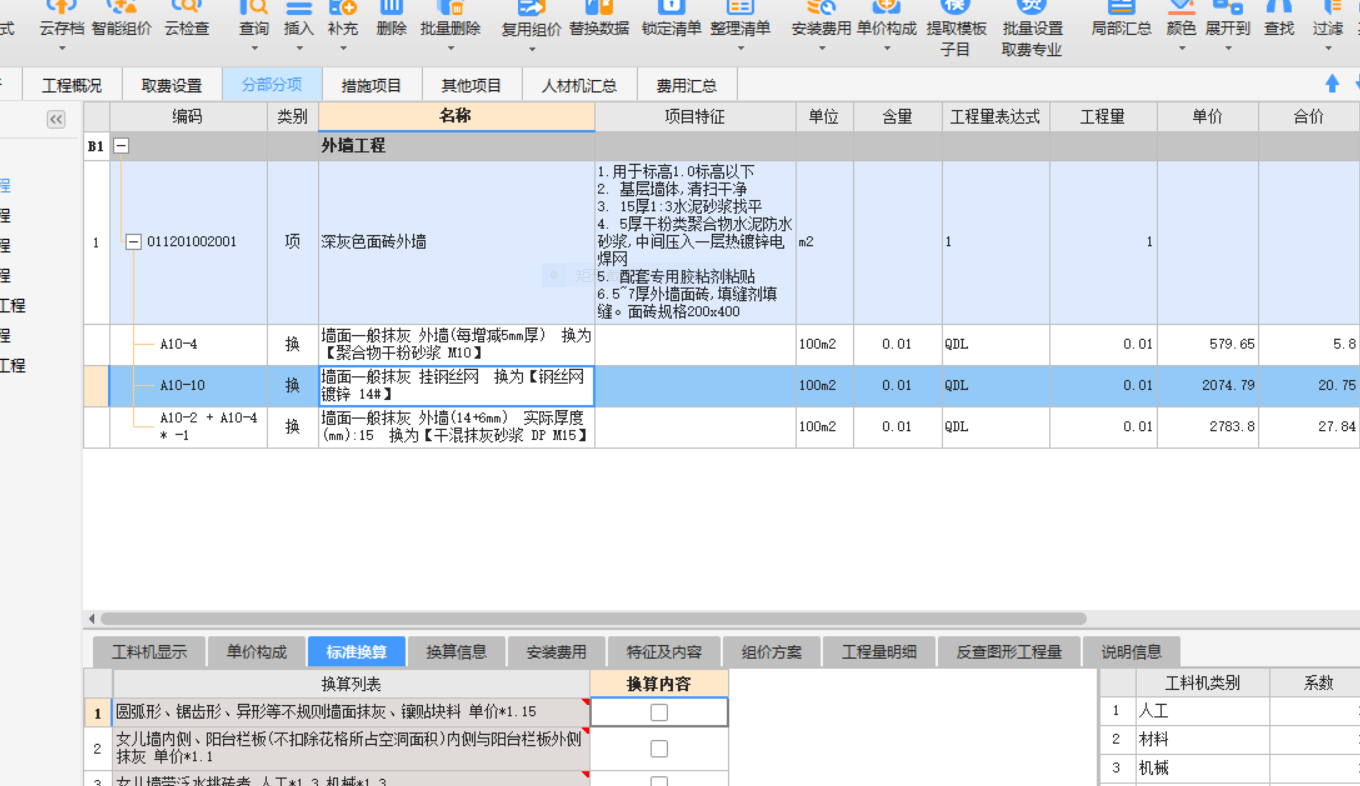Screen dimensions: 1360x786
Task: Open the 换算信息 bottom tab
Action: [456, 652]
